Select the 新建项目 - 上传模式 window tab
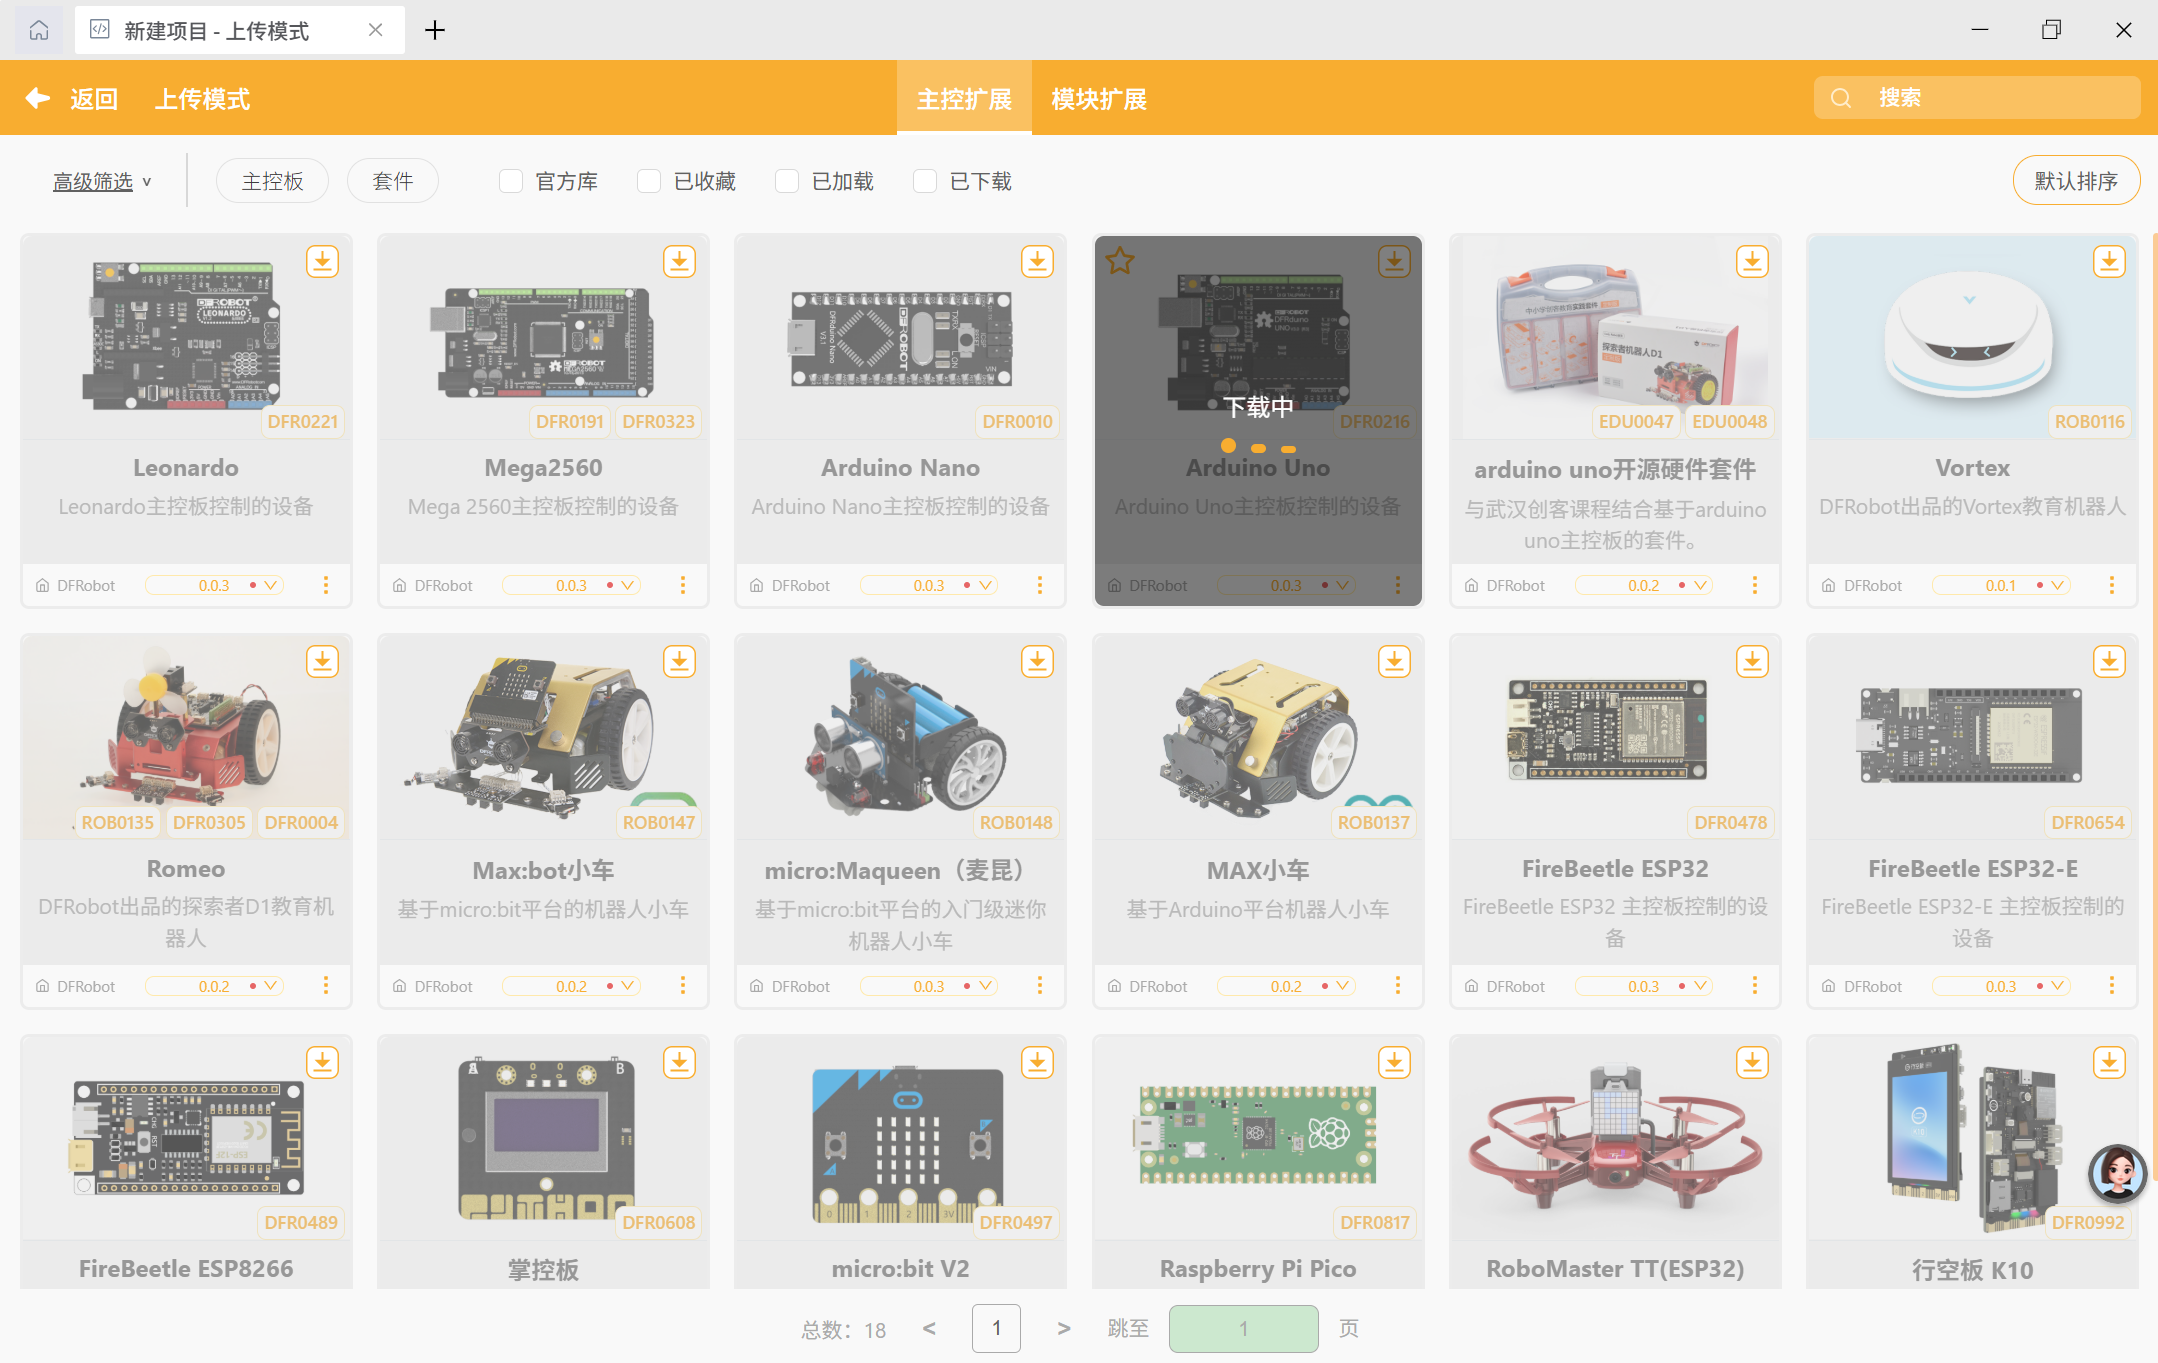 pos(240,30)
